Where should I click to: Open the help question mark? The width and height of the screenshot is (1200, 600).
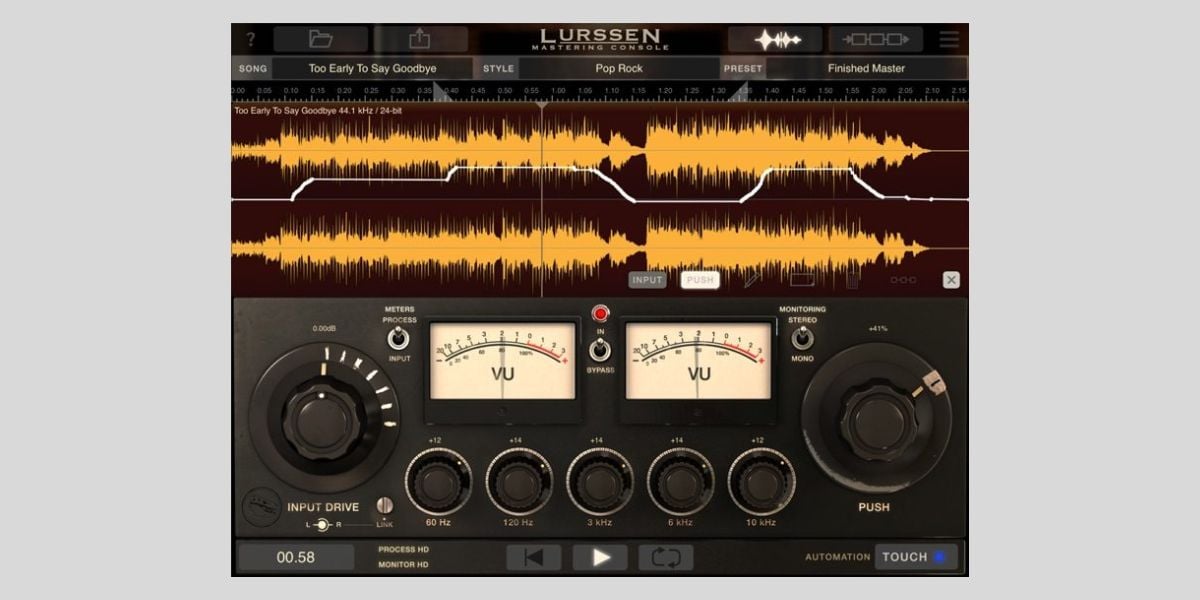coord(251,40)
